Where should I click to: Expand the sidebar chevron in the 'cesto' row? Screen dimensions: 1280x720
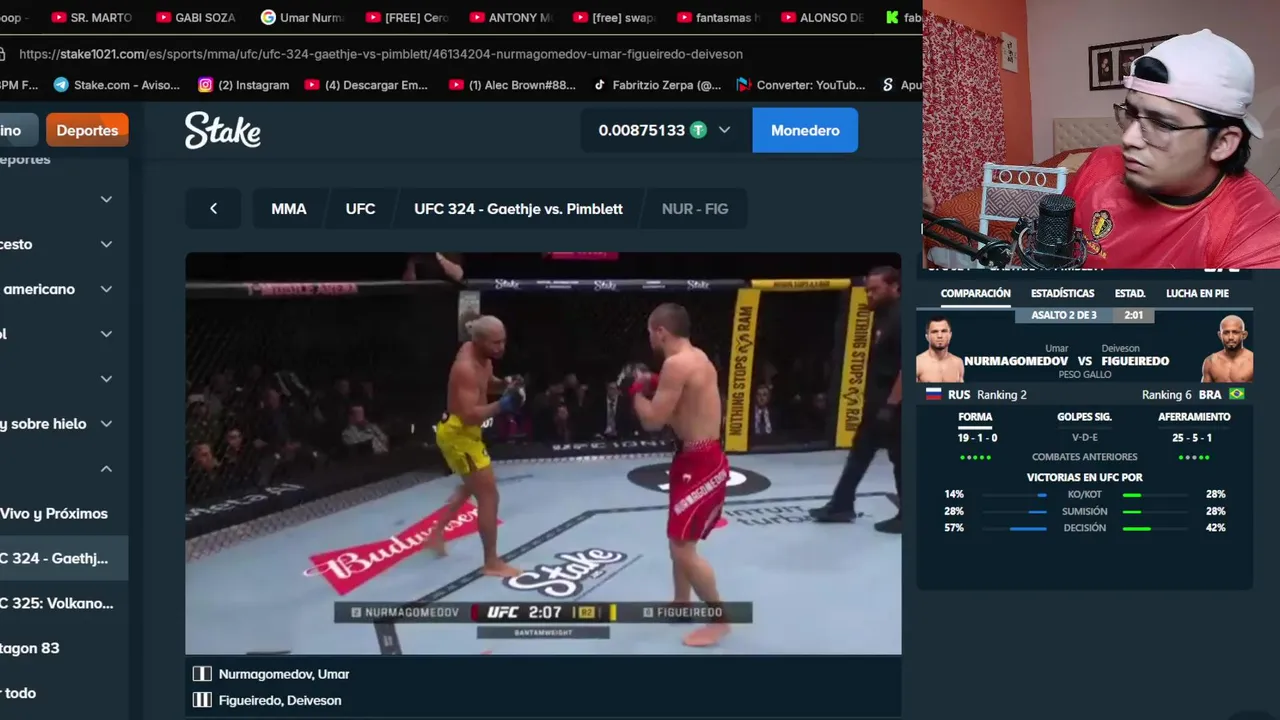[106, 244]
